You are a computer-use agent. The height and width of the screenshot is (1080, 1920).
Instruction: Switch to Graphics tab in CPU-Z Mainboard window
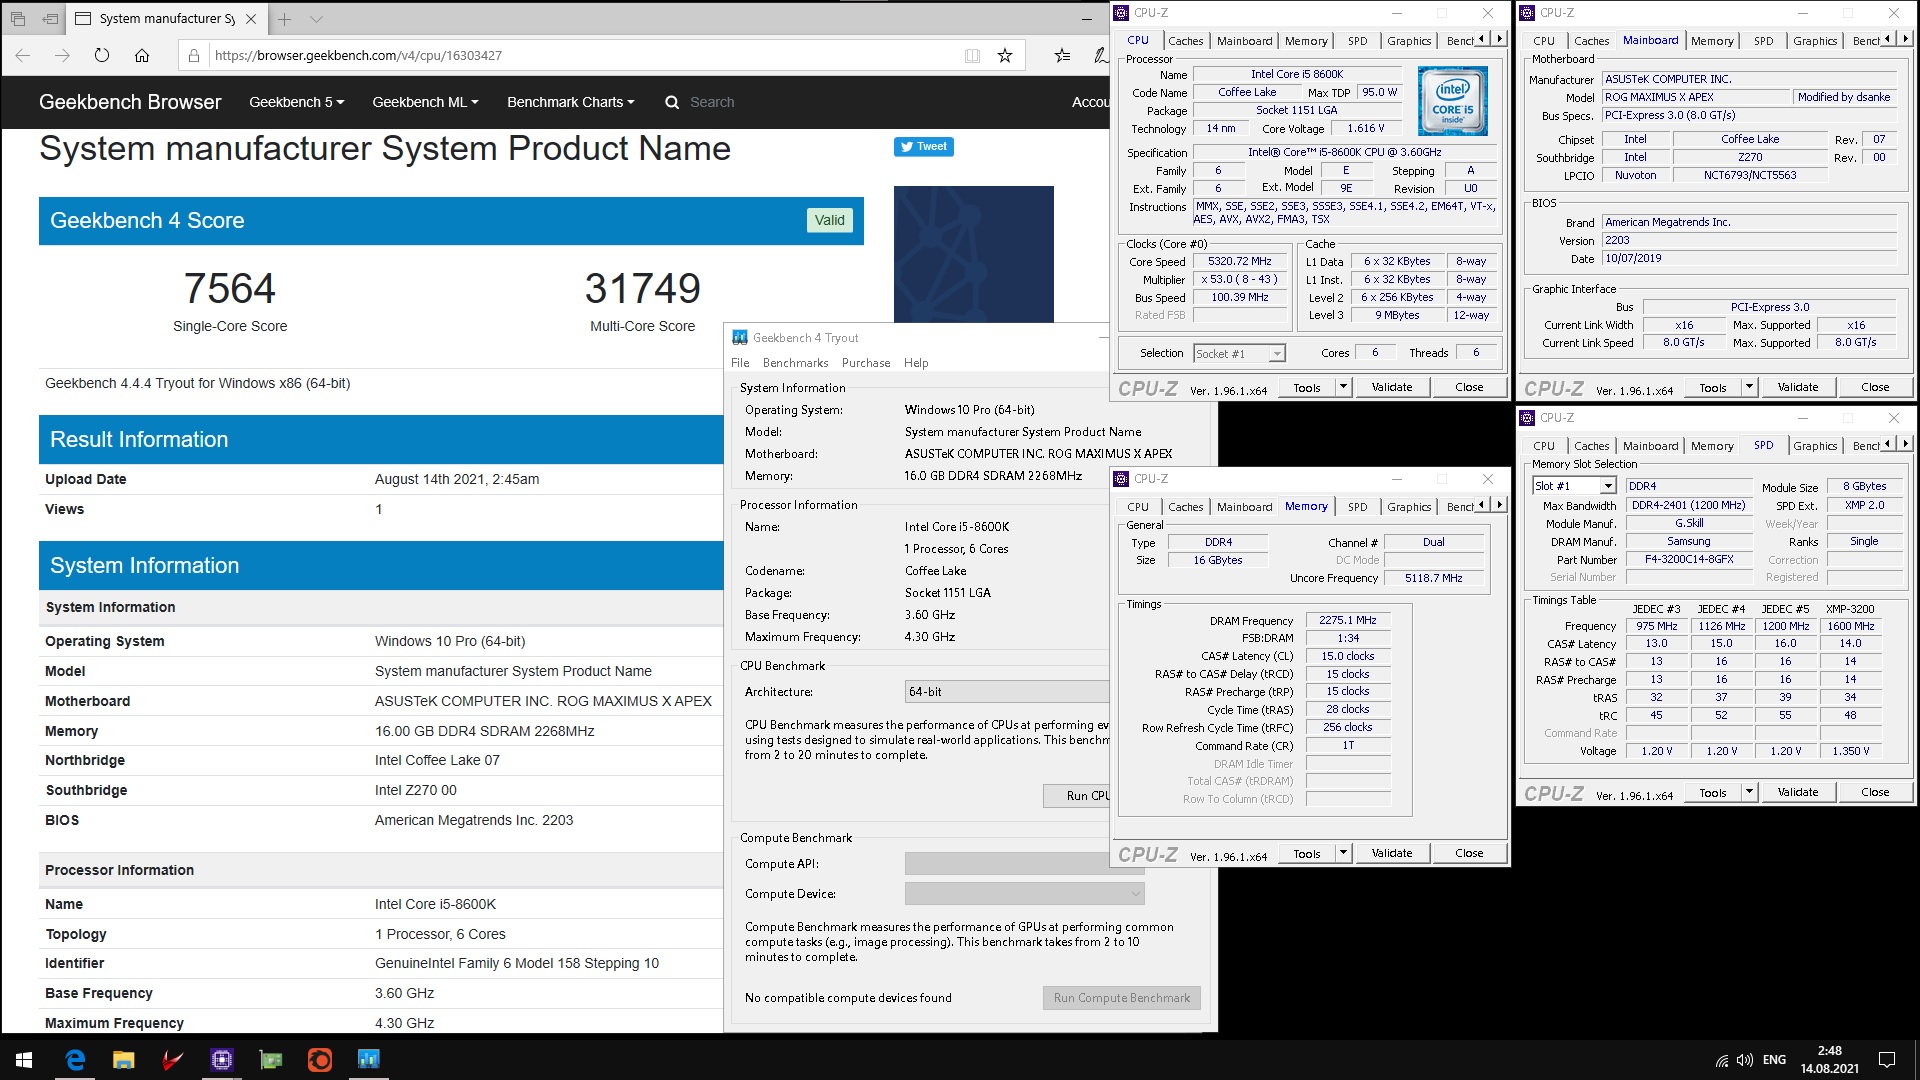pyautogui.click(x=1815, y=41)
